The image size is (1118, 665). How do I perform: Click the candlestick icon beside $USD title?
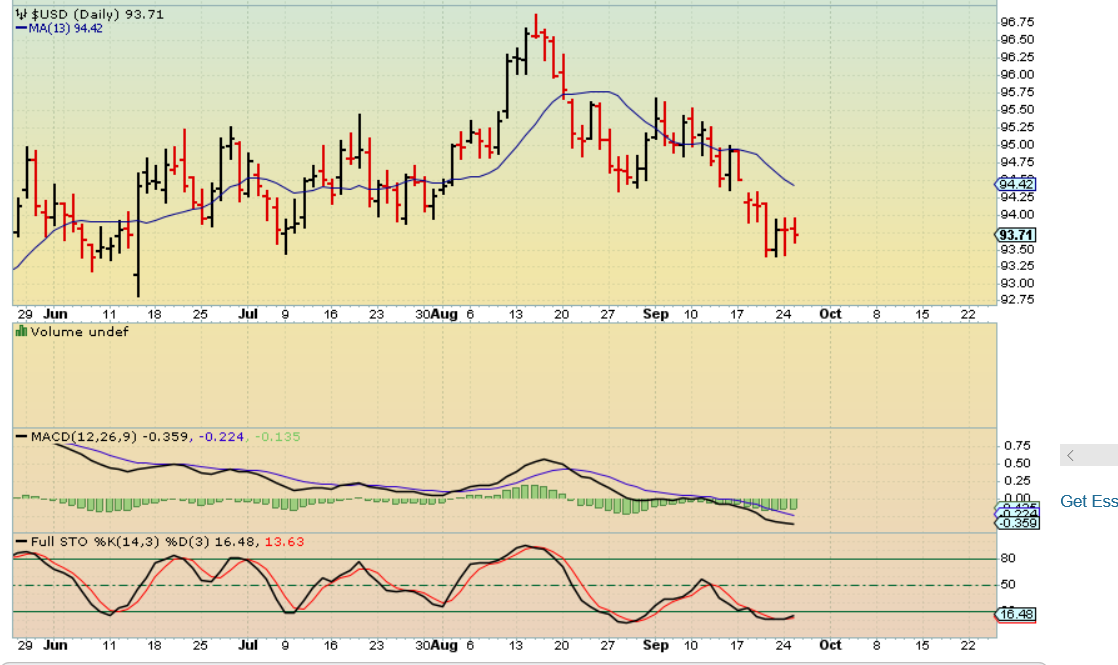coord(20,14)
